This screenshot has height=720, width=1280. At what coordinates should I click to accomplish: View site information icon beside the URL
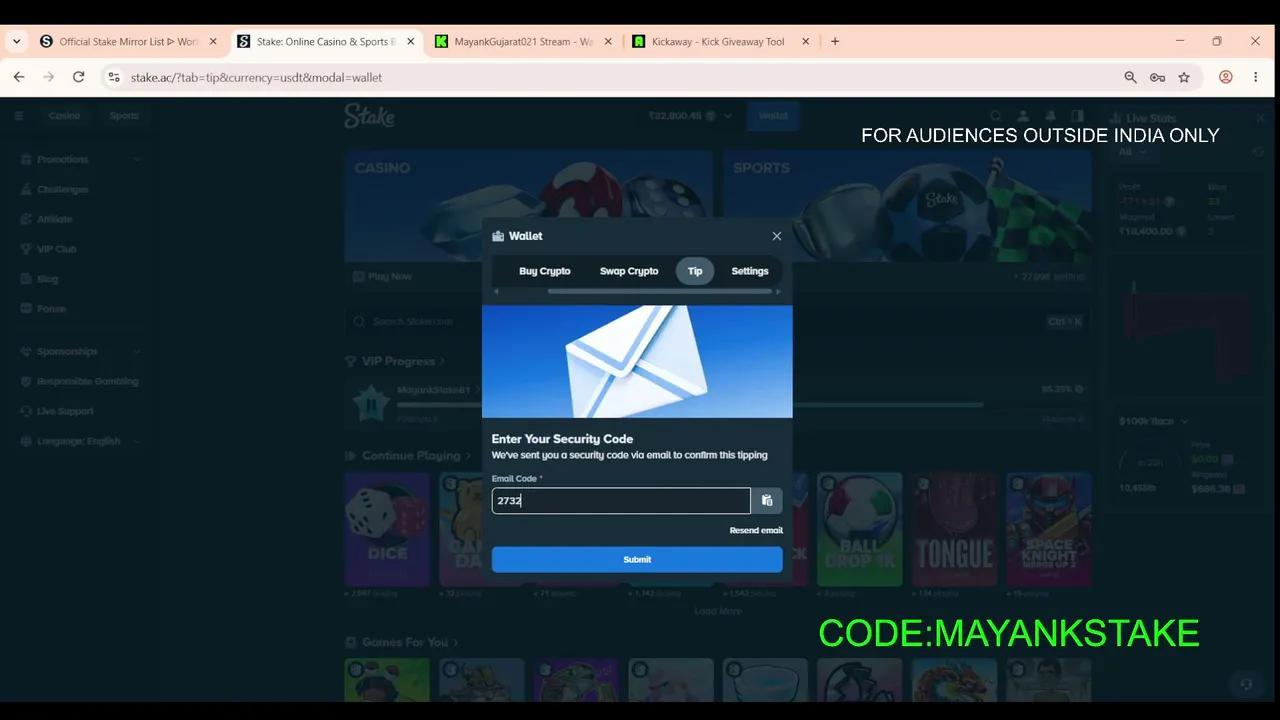pos(114,77)
